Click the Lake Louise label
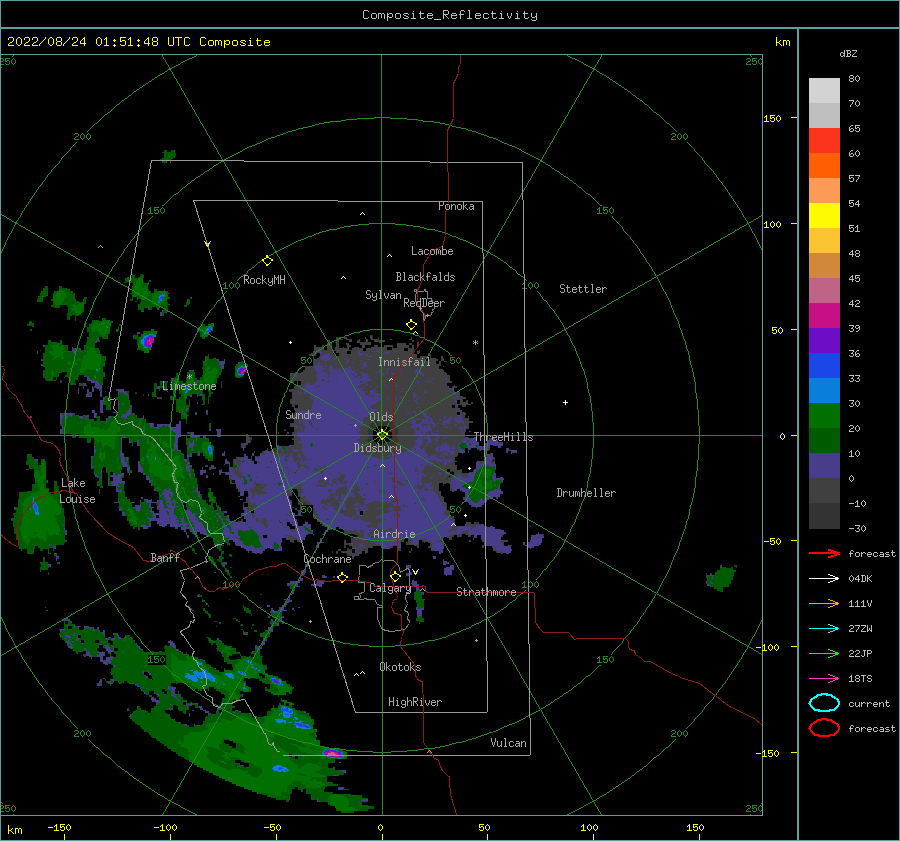 click(x=77, y=491)
